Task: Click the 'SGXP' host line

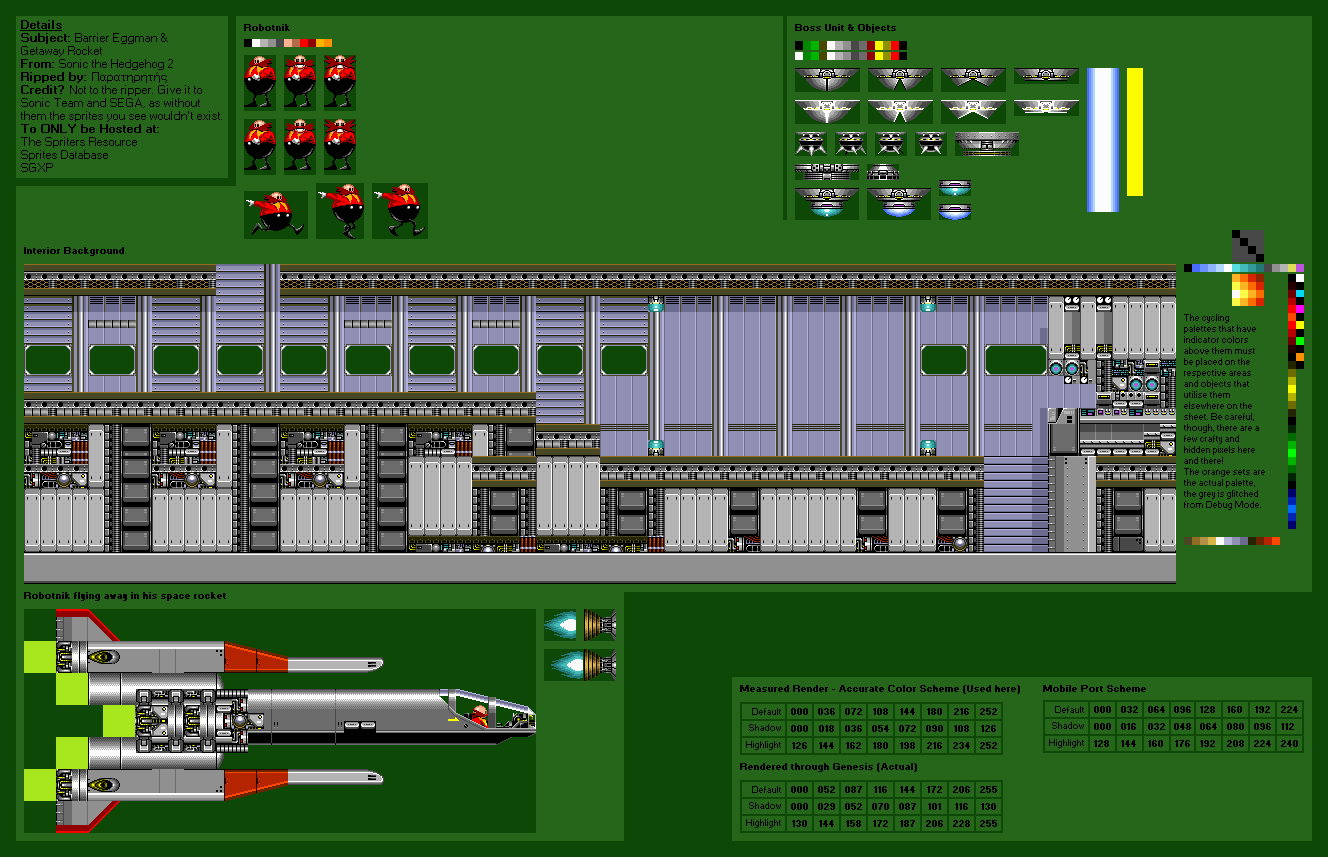Action: tap(35, 168)
